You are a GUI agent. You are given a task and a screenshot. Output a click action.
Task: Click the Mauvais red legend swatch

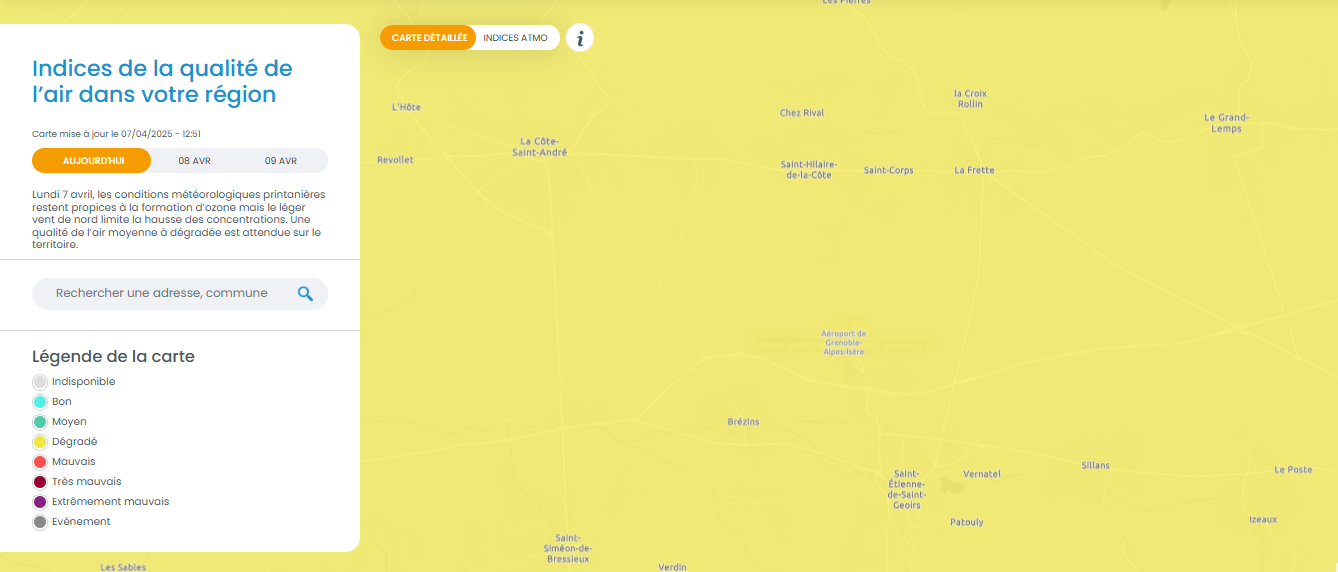40,462
